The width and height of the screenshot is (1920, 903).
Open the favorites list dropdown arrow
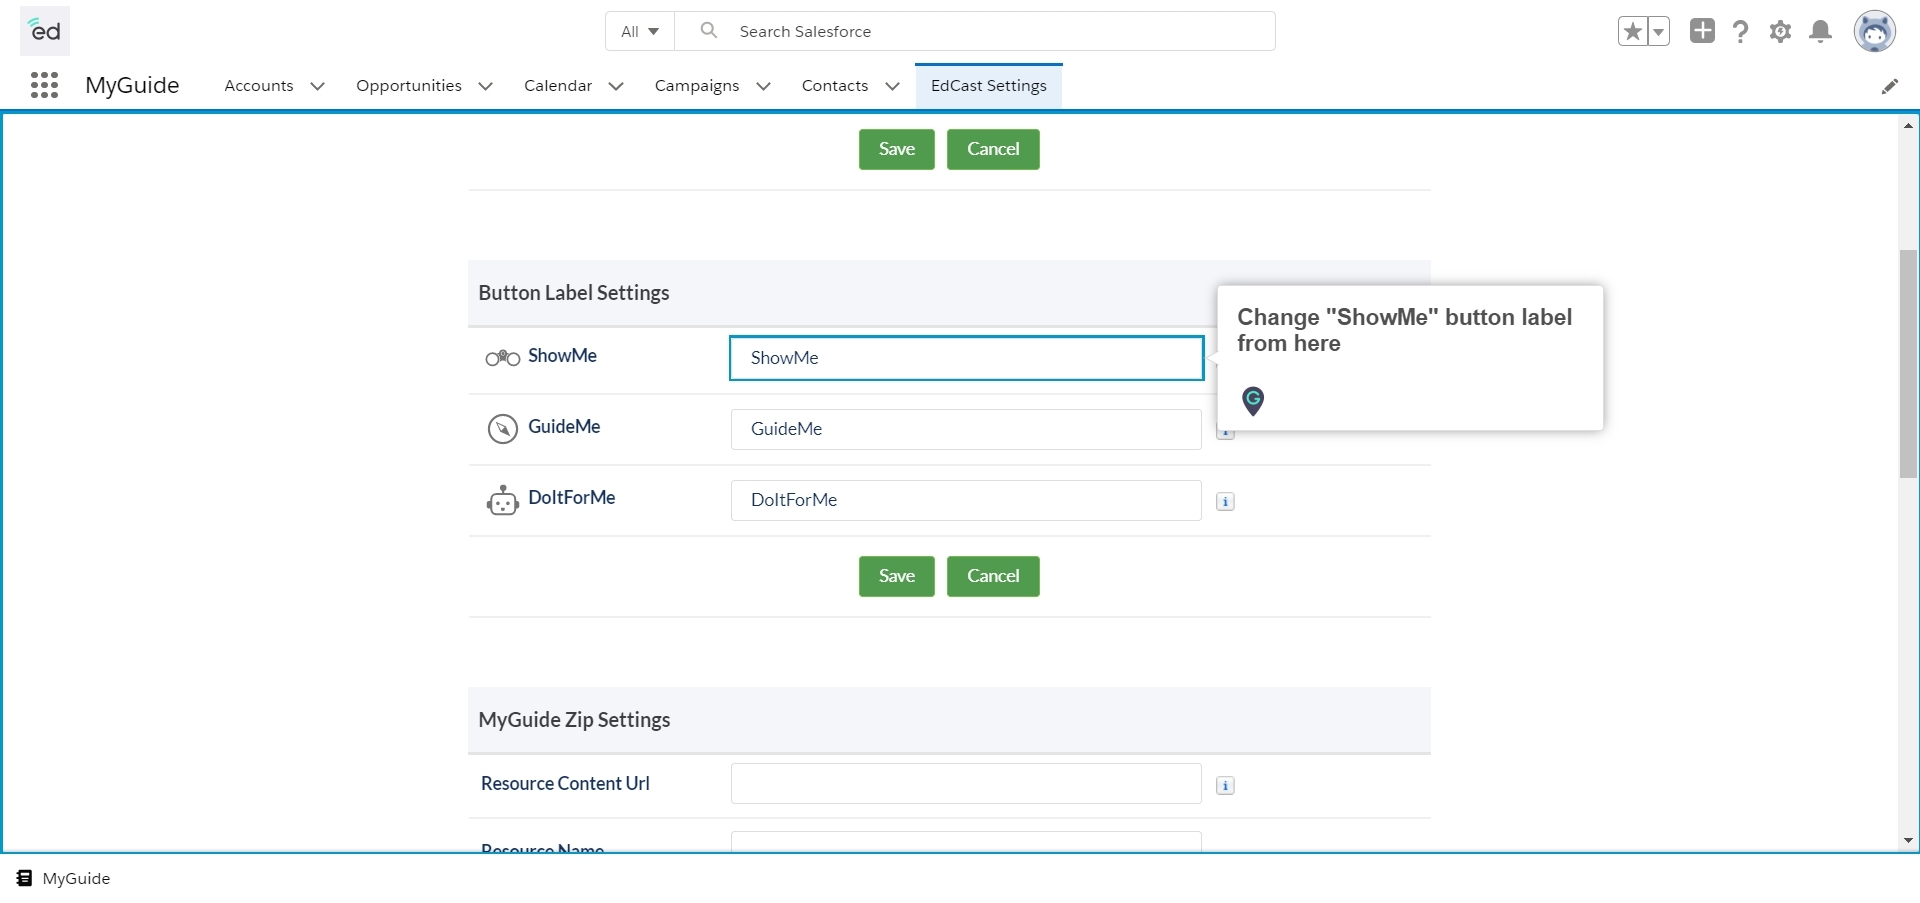[1659, 31]
